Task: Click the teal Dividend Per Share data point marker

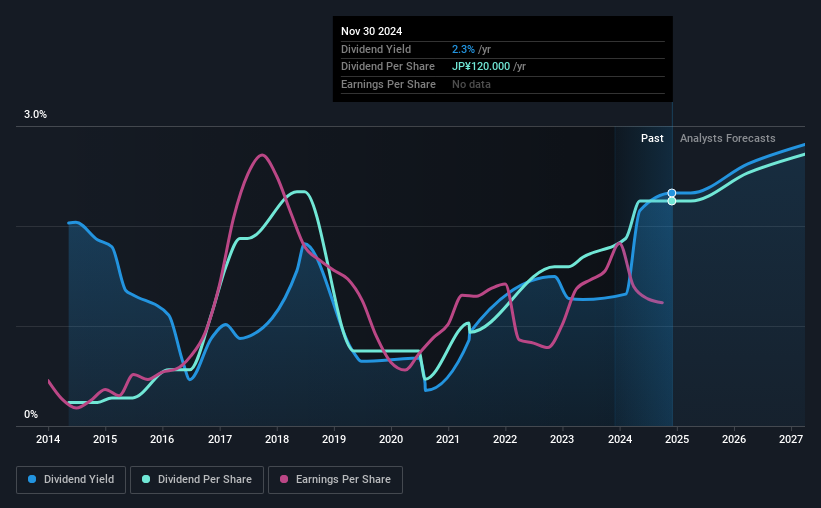Action: pyautogui.click(x=672, y=201)
